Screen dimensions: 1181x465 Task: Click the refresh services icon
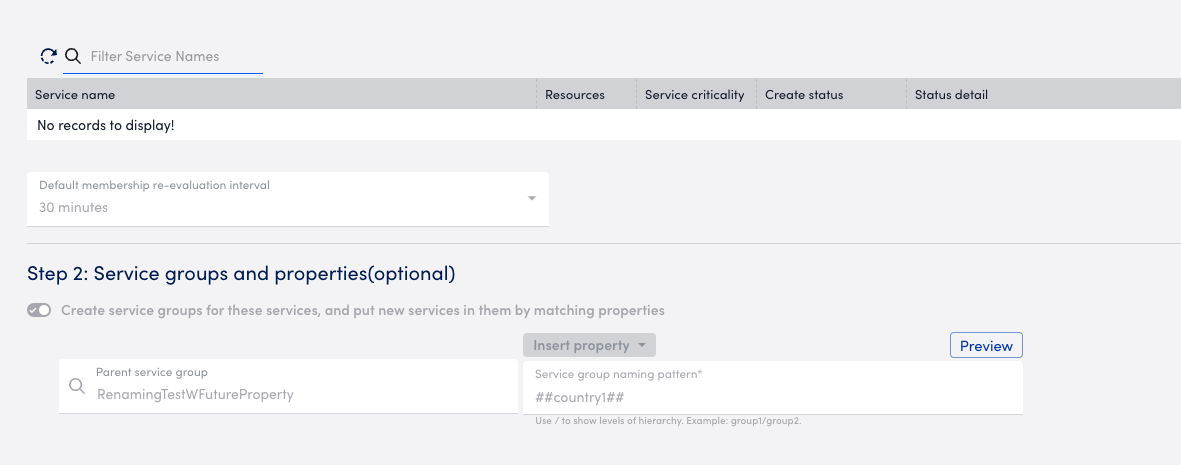coord(48,56)
